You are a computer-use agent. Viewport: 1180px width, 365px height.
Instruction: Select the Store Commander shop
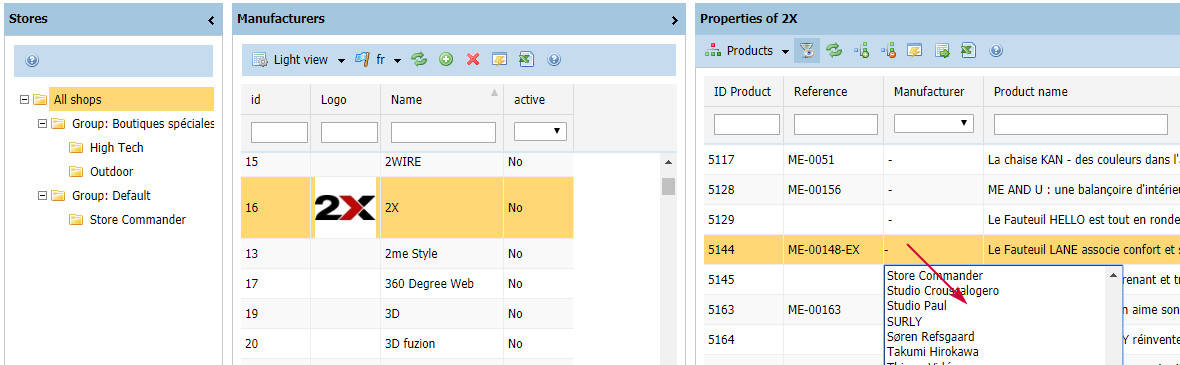click(138, 220)
